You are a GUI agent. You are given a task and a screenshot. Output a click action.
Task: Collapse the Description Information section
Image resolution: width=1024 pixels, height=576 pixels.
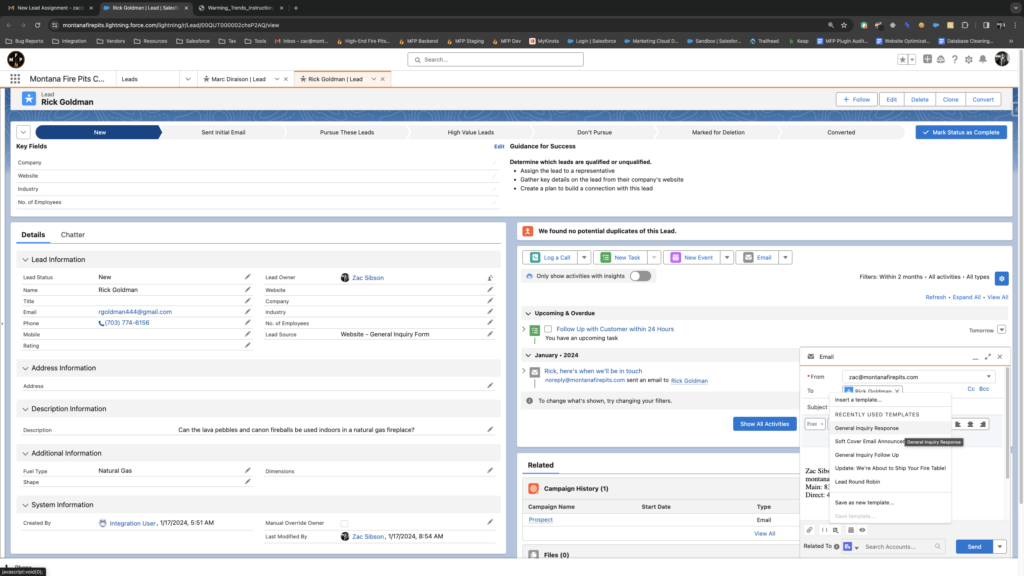click(25, 409)
